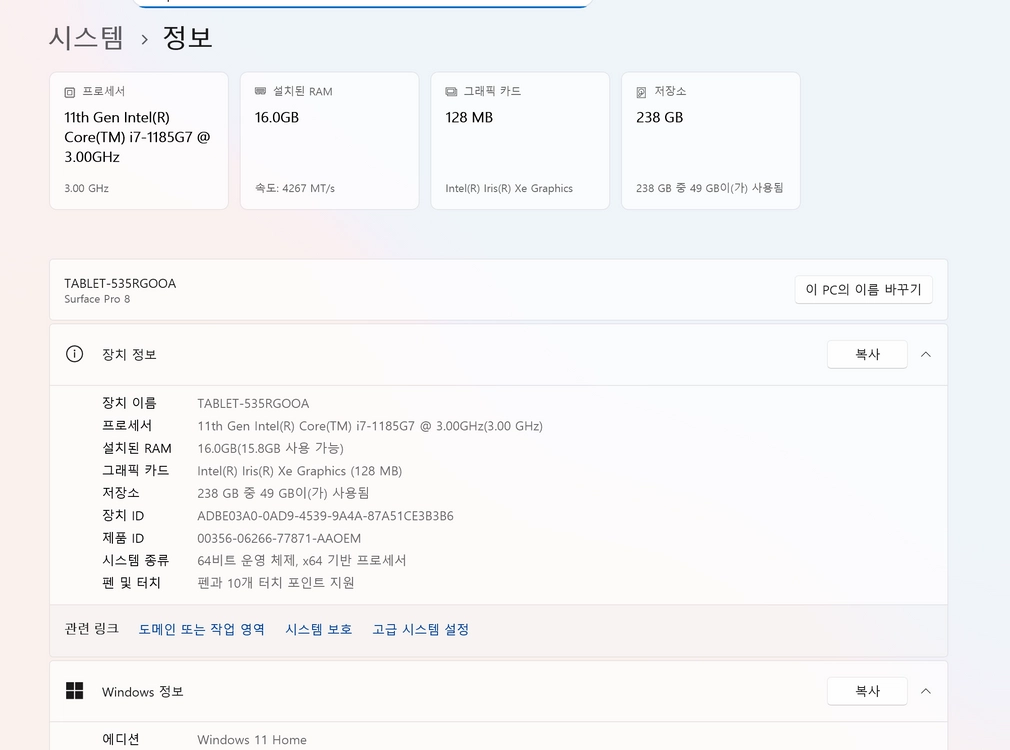Click the Windows 정보 section header title
1010x750 pixels.
142,691
